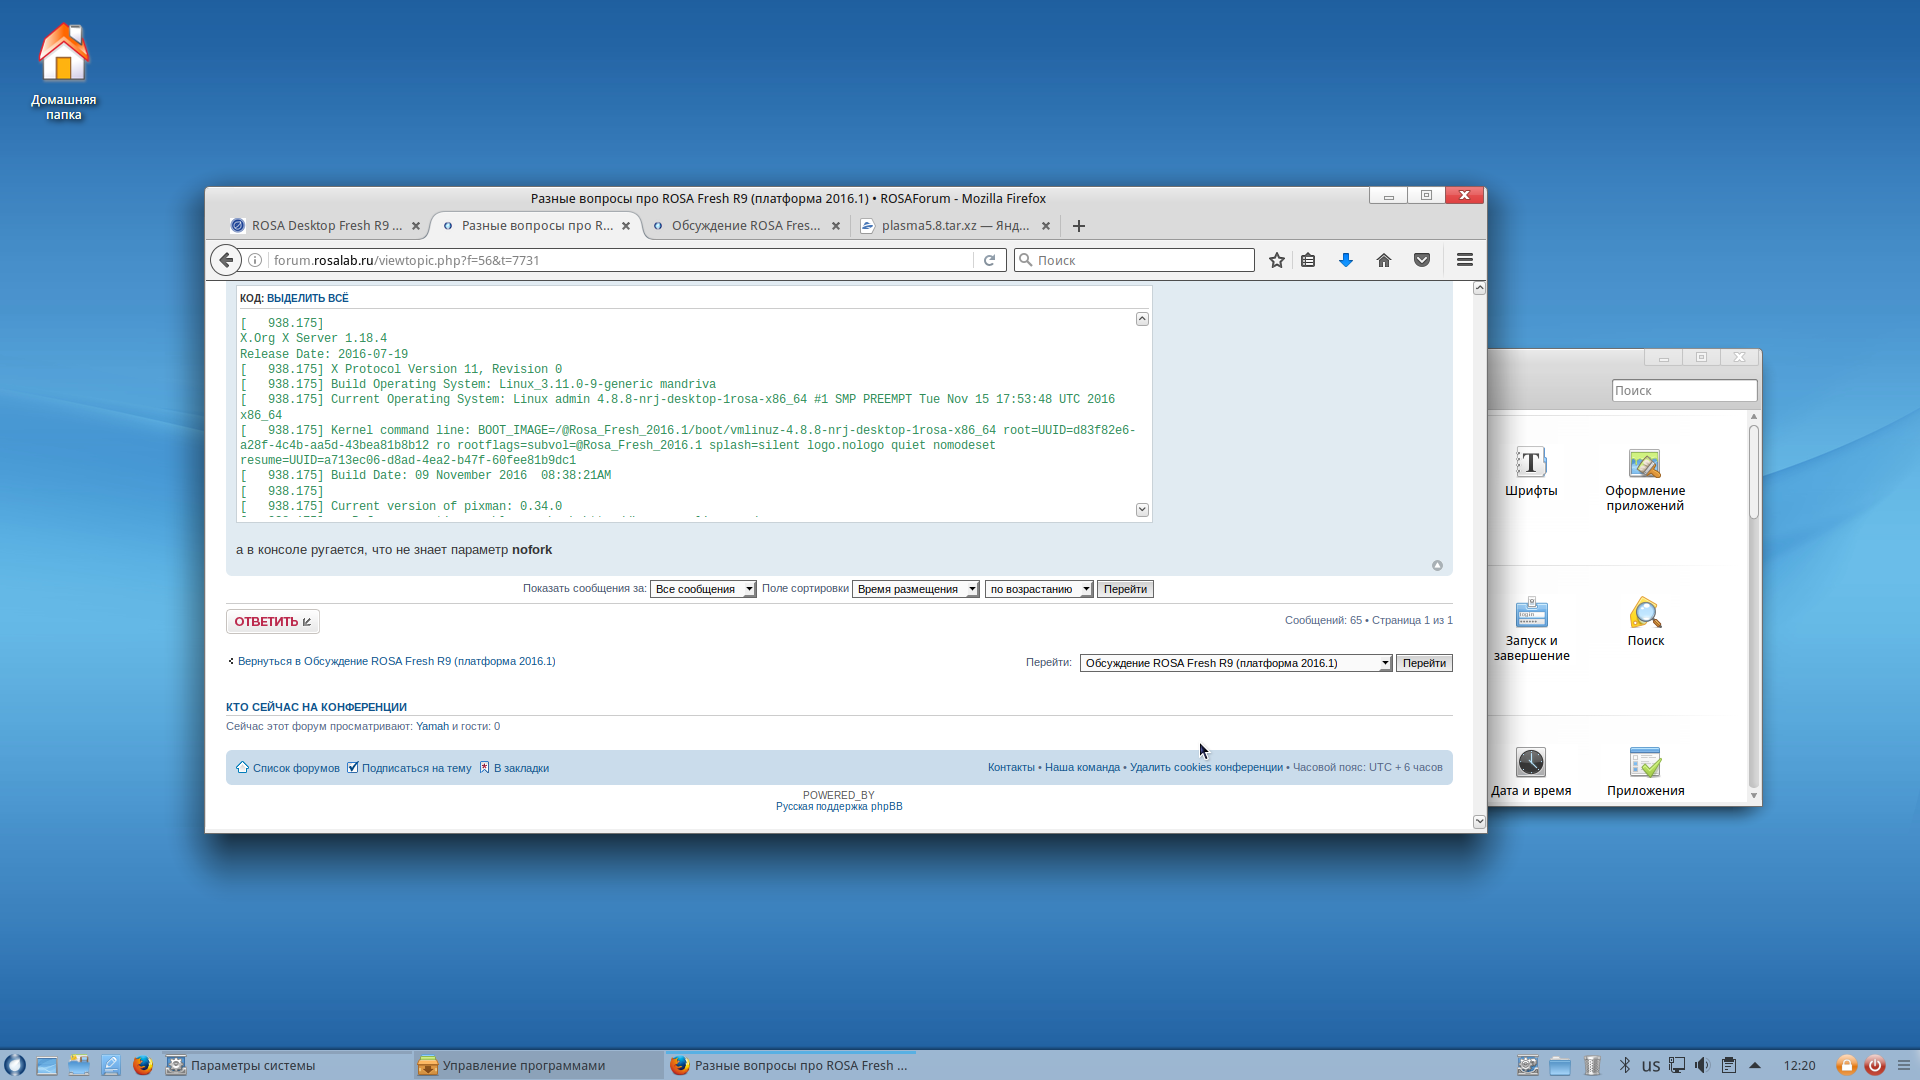Open the Firefox hamburger menu

(1465, 260)
